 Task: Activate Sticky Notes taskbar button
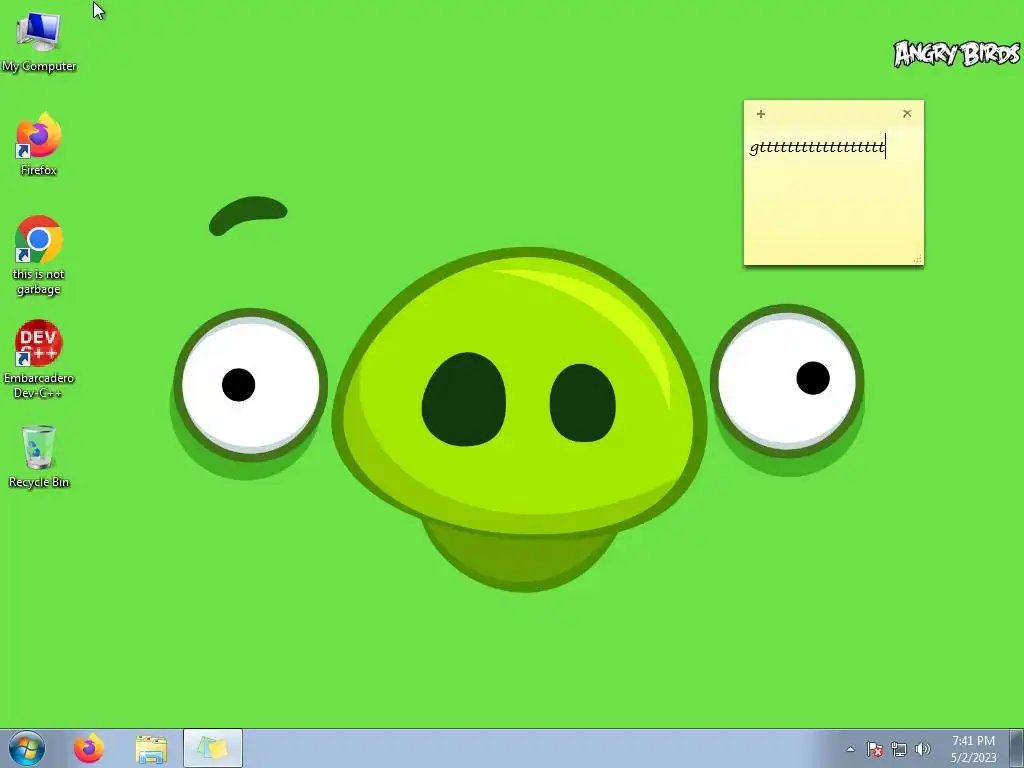[213, 748]
